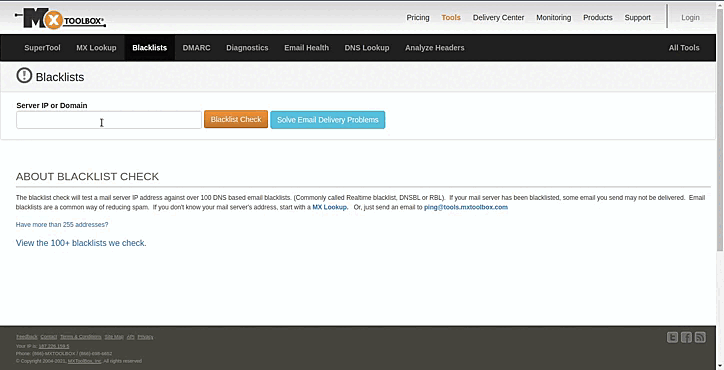Screen dimensions: 724x370
Task: Click the vertical page scrollbar thumb
Action: pos(720,129)
